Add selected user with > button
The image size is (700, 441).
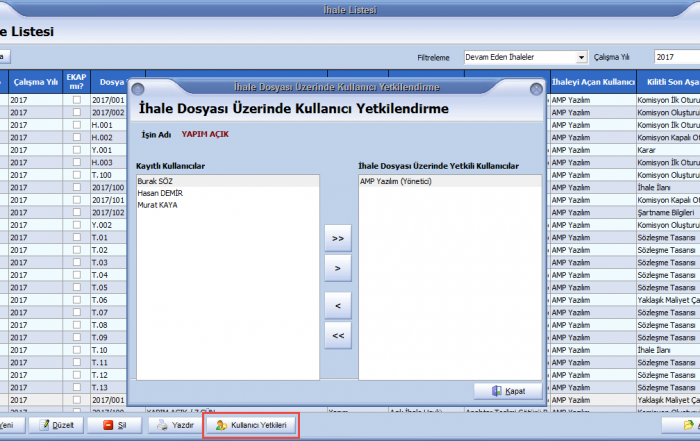(338, 269)
